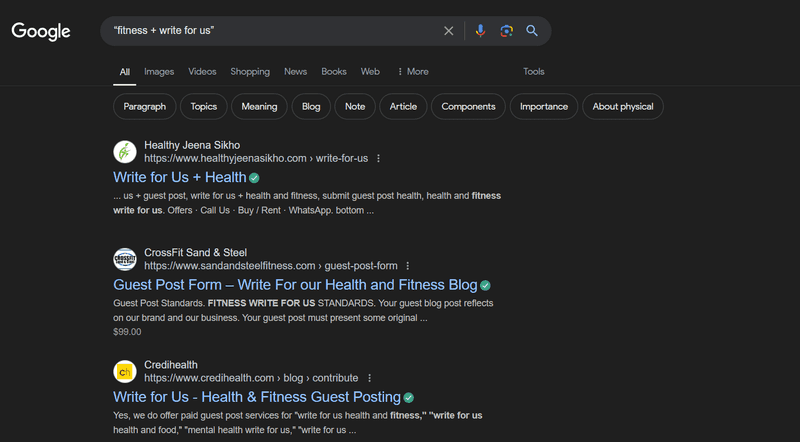Click the magnifying glass search icon
Screen dimensions: 800x442
(532, 31)
